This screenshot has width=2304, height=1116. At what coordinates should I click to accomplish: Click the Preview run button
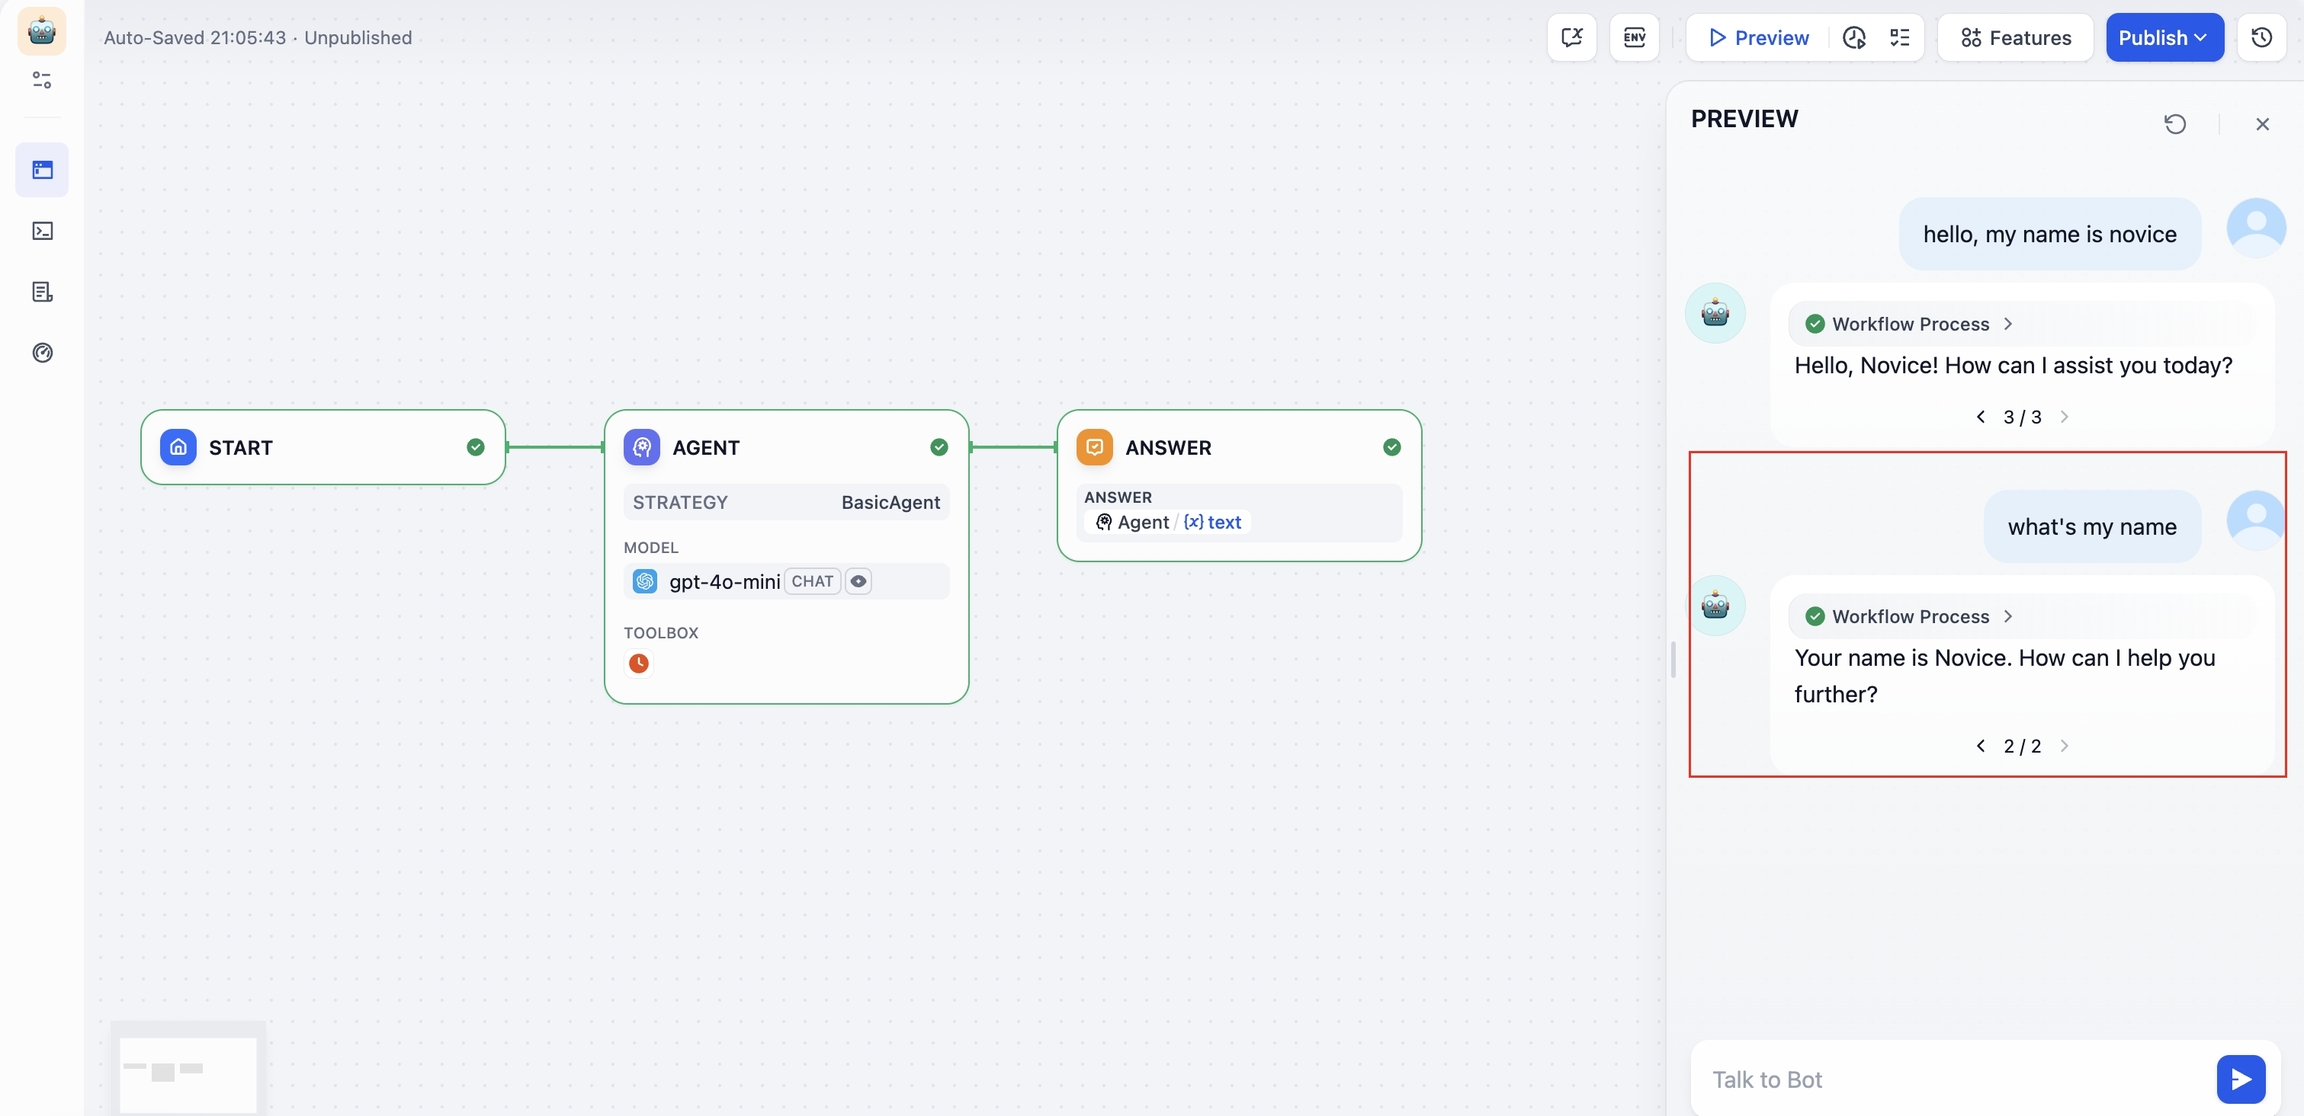[1759, 38]
